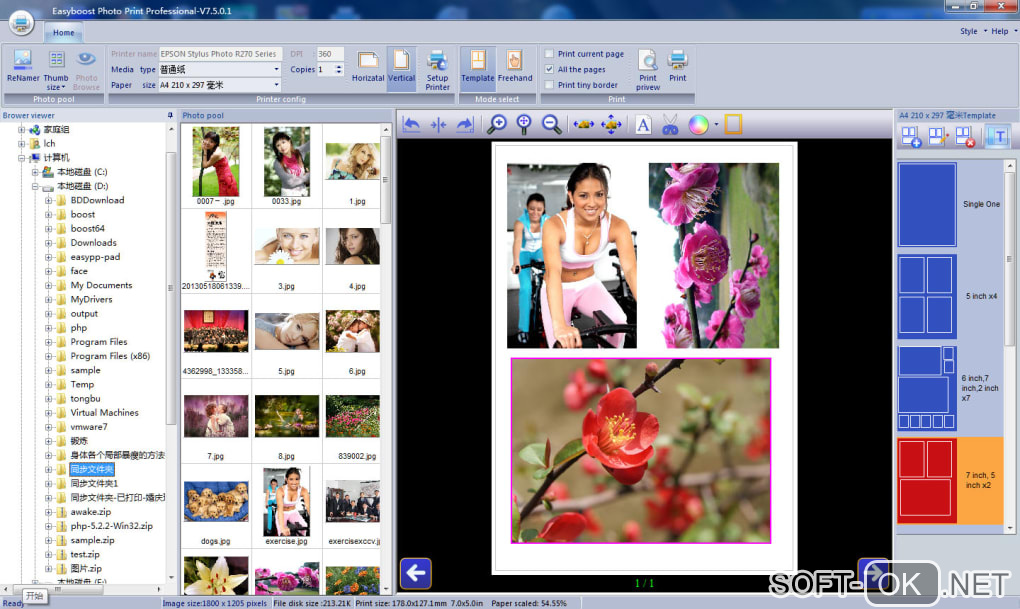Pin the Brower viewer panel
Viewport: 1020px width, 609px height.
170,115
